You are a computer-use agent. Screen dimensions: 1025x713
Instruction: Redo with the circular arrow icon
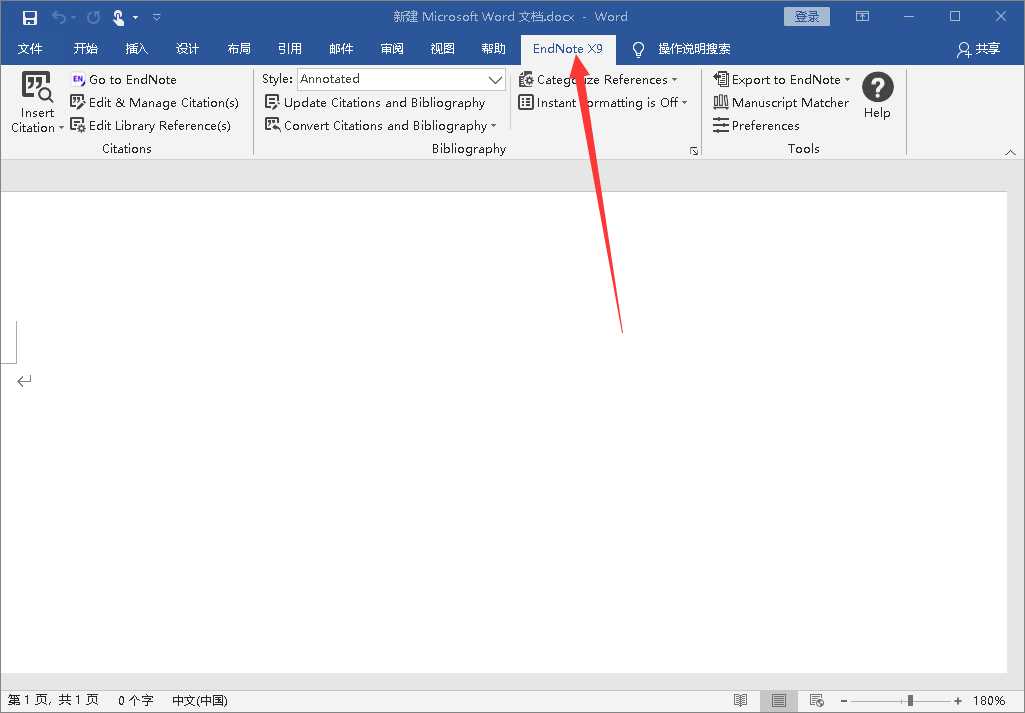click(93, 18)
